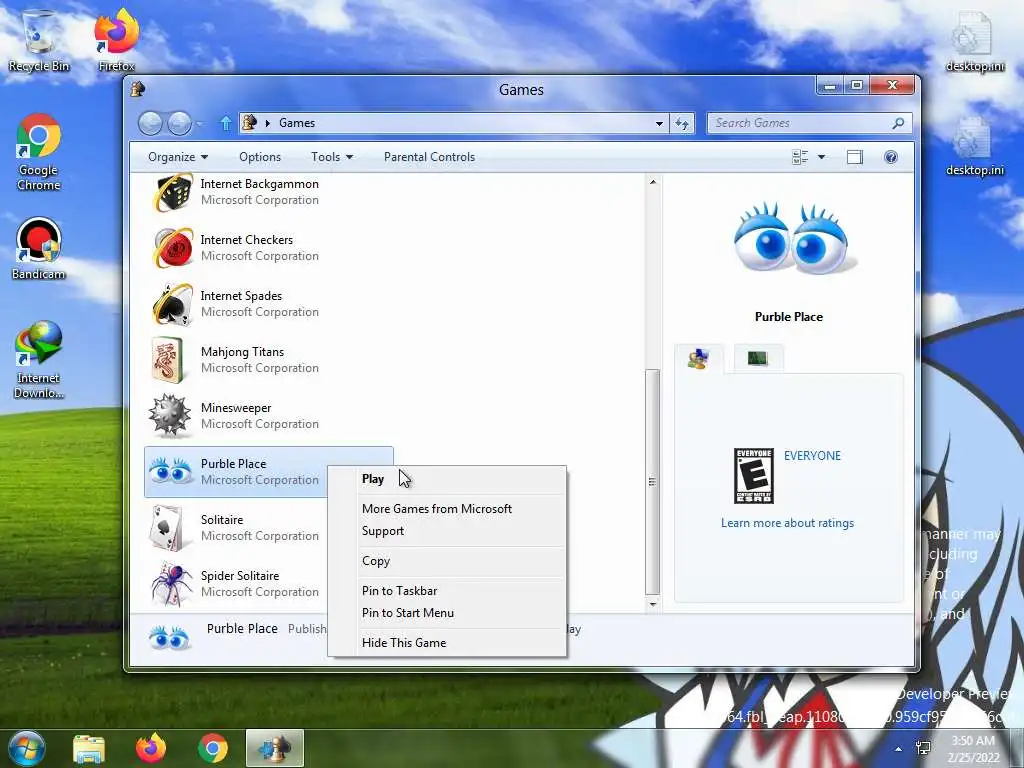
Task: Click the Forward navigation button
Action: pyautogui.click(x=180, y=123)
